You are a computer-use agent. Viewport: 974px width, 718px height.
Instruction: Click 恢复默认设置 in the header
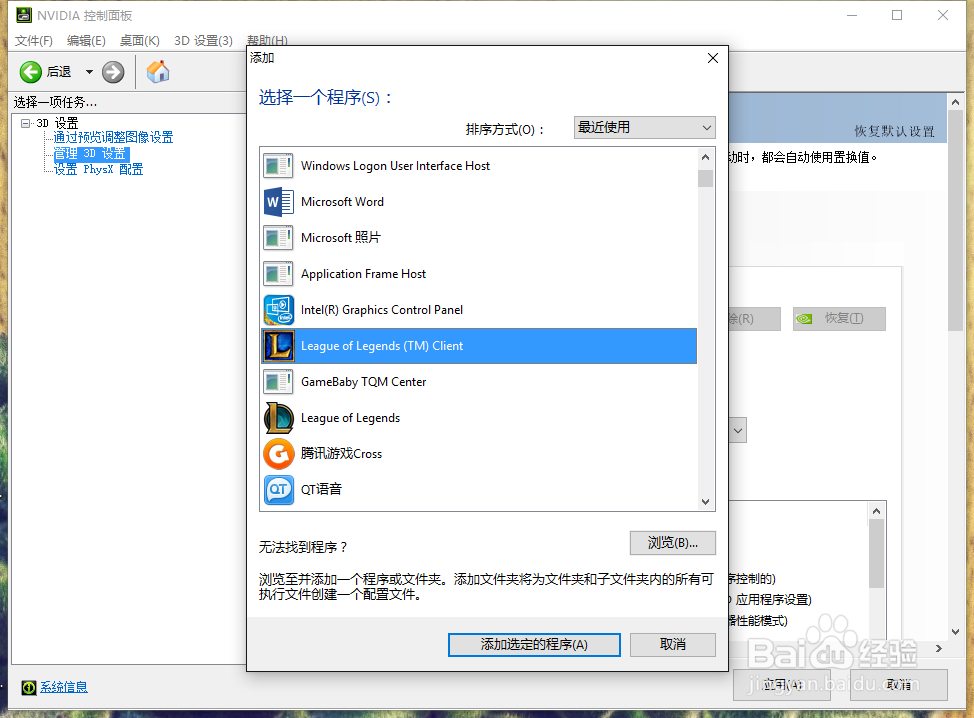[894, 131]
